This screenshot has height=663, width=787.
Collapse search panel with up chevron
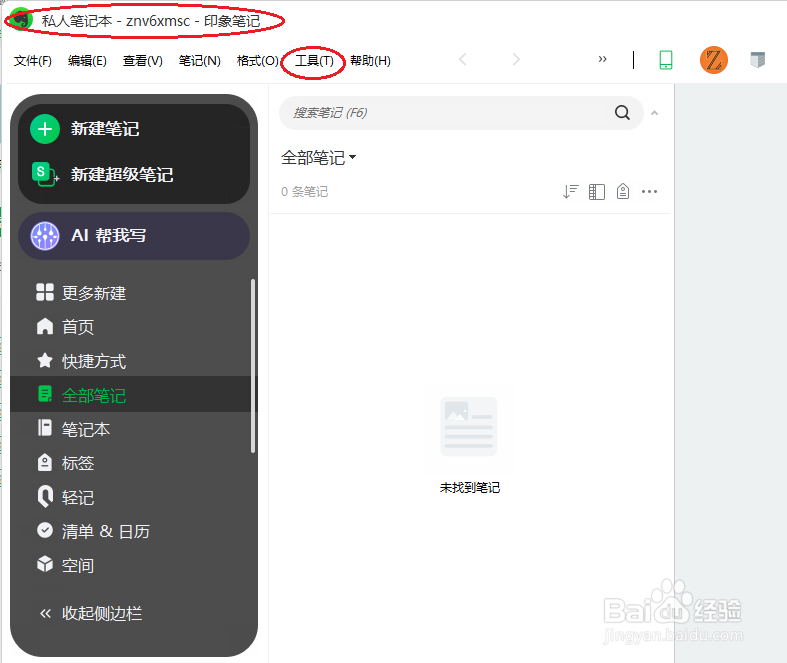tap(654, 113)
